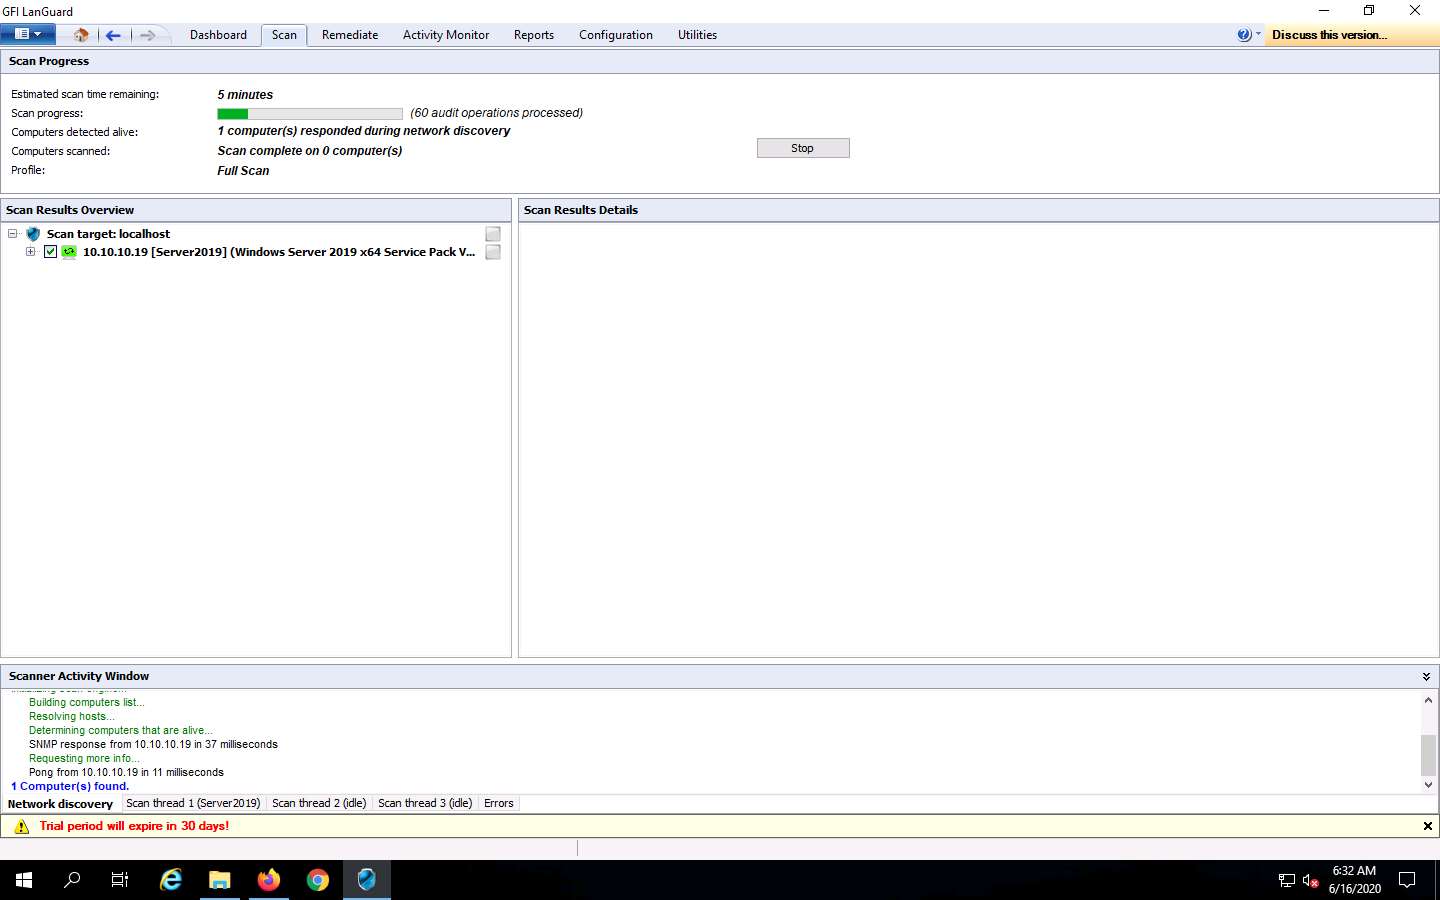This screenshot has width=1440, height=900.
Task: Expand the Help dropdown arrow
Action: (1258, 35)
